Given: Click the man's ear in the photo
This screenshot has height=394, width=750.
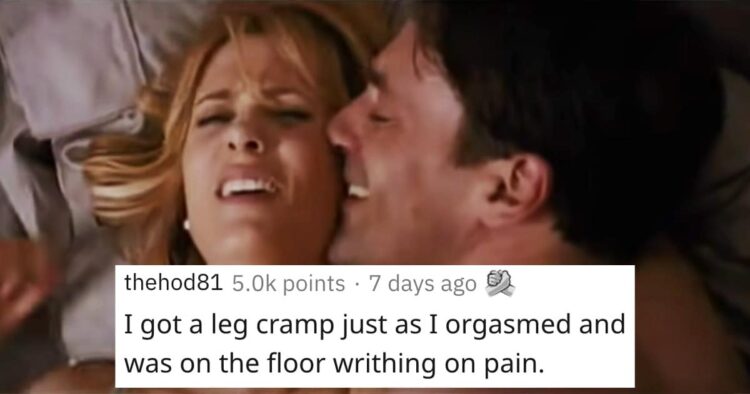Looking at the screenshot, I should coord(519,190).
